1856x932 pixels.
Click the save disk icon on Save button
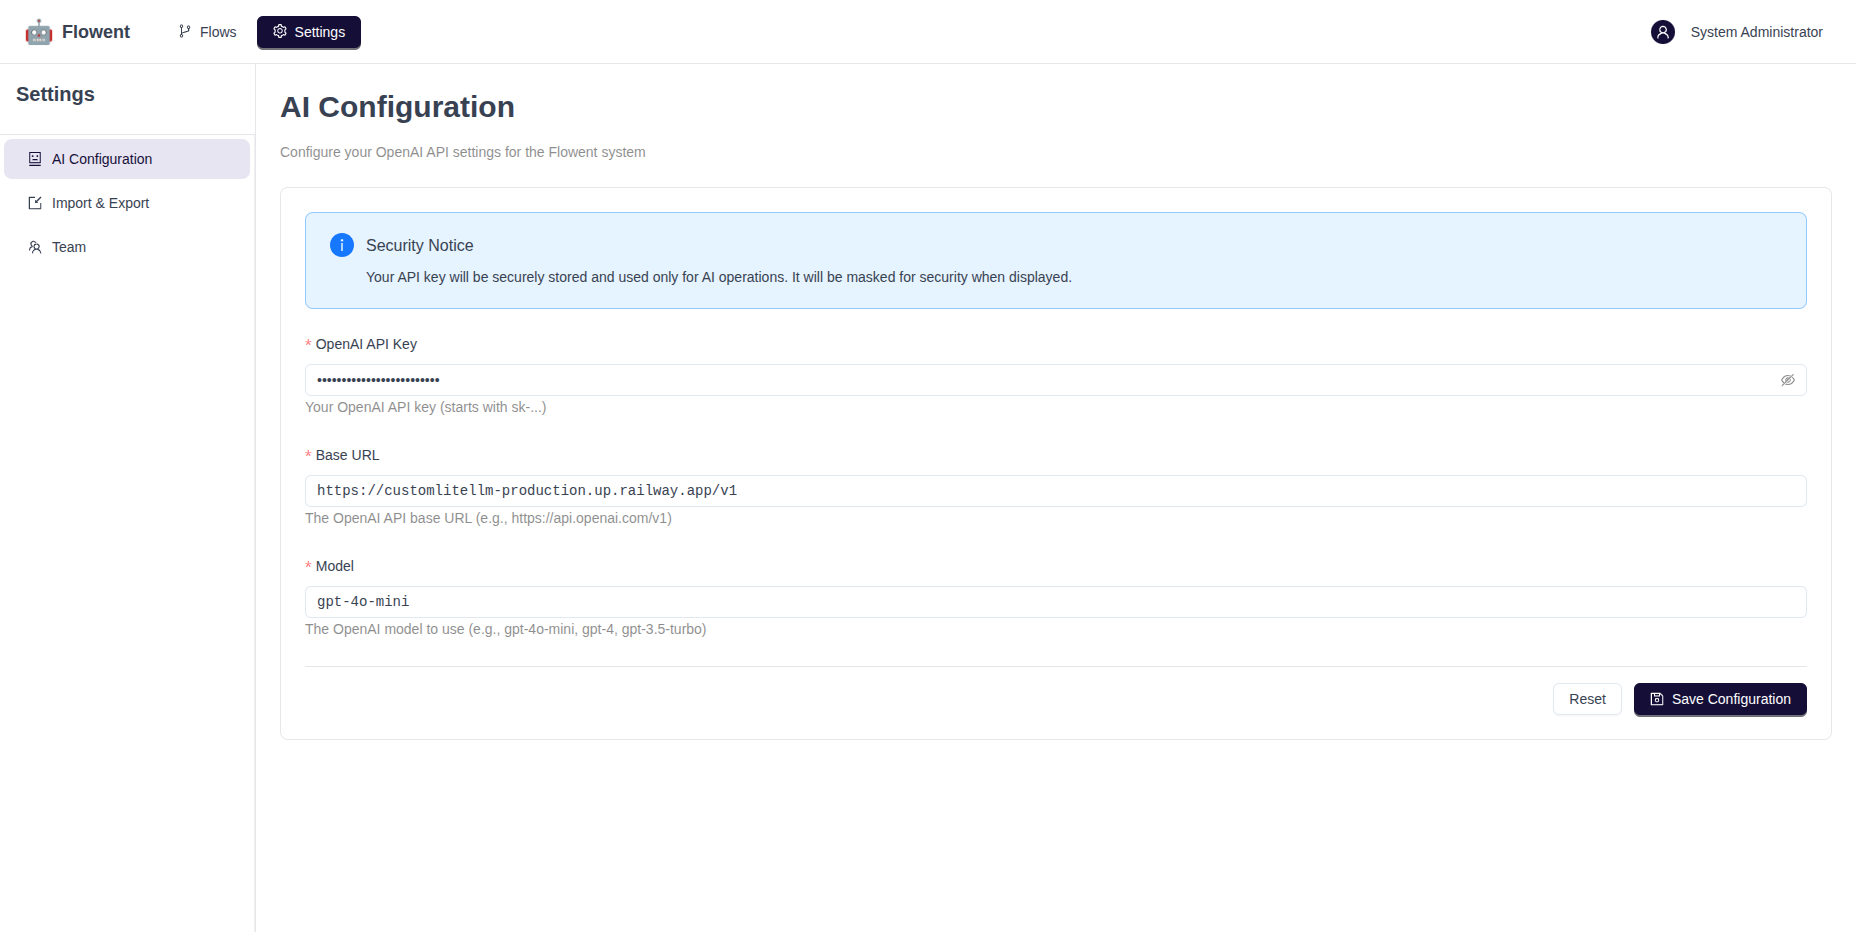pyautogui.click(x=1657, y=699)
